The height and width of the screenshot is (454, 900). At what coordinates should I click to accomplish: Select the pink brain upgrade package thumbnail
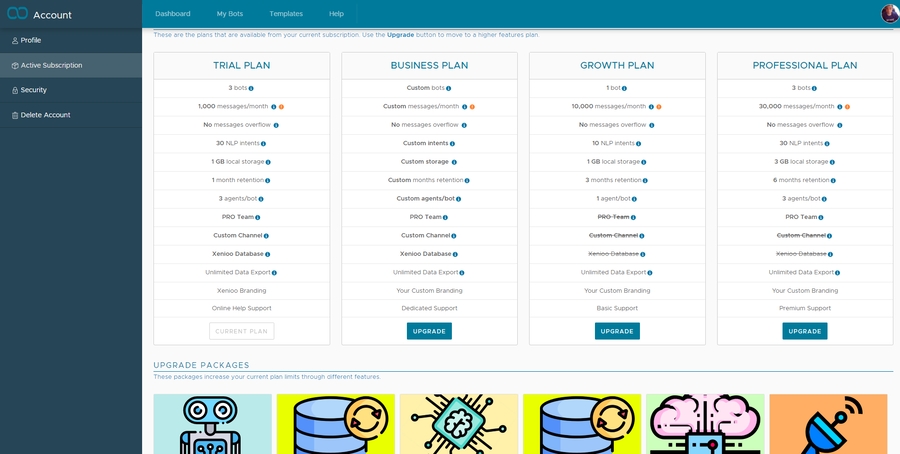click(705, 424)
